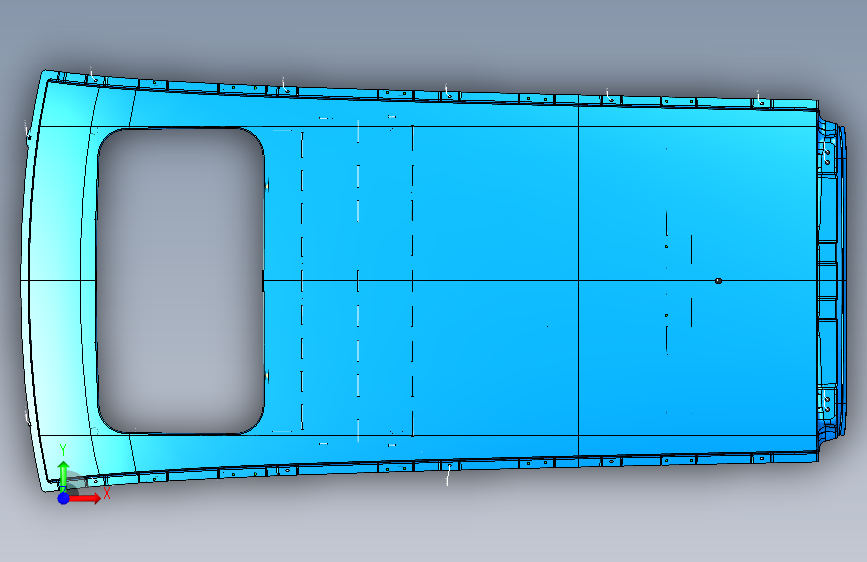
Task: Click the green Y label above the triad
Action: [63, 450]
